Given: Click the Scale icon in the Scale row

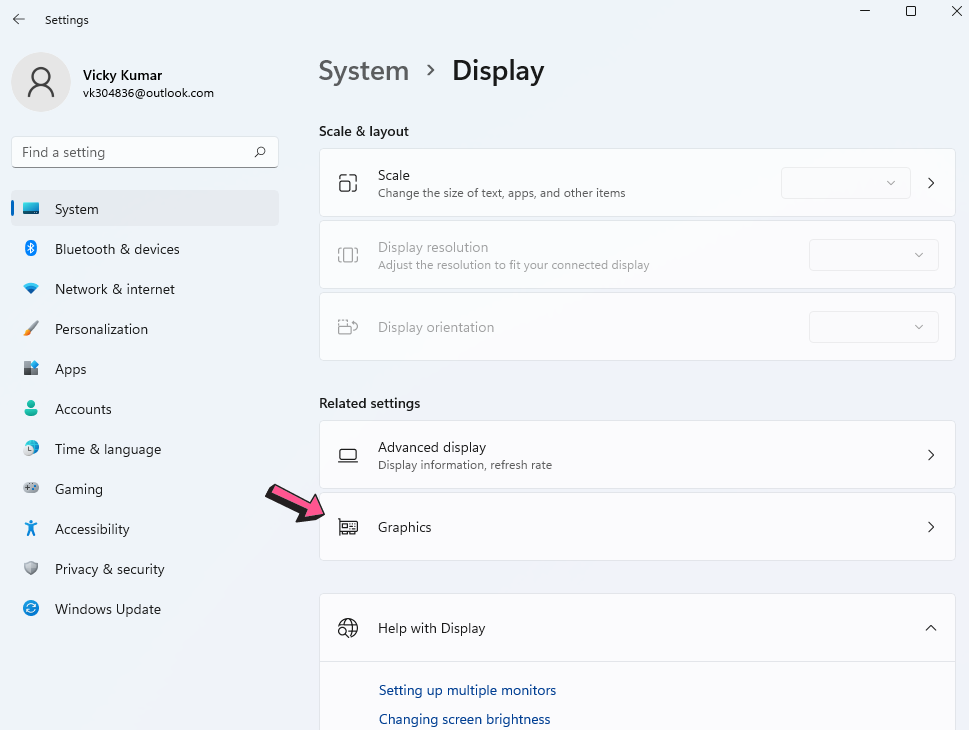Looking at the screenshot, I should tap(348, 183).
